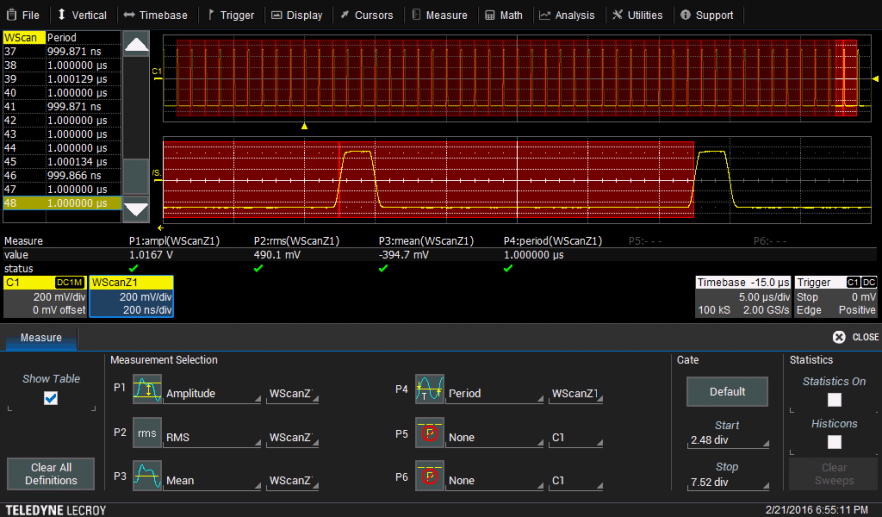The height and width of the screenshot is (517, 882).
Task: Click the gate Default button
Action: click(727, 392)
